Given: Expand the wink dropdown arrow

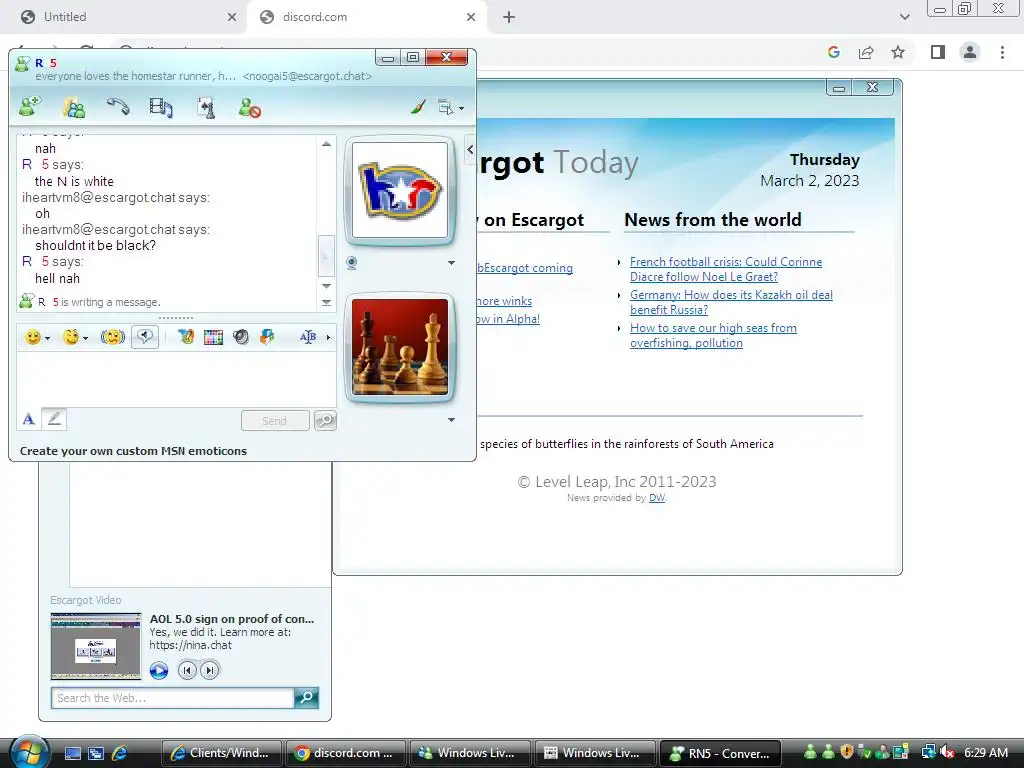Looking at the screenshot, I should [86, 338].
